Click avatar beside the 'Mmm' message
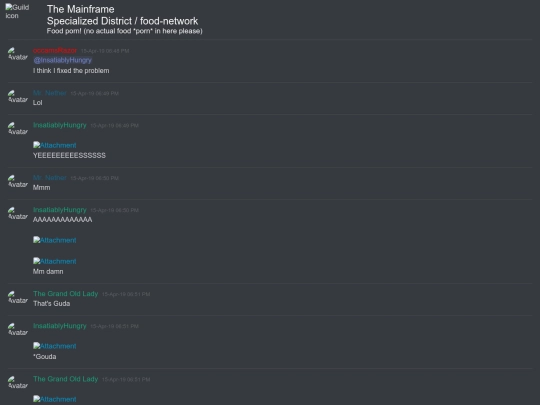Screen dimensions: 540x405 click(x=18, y=181)
